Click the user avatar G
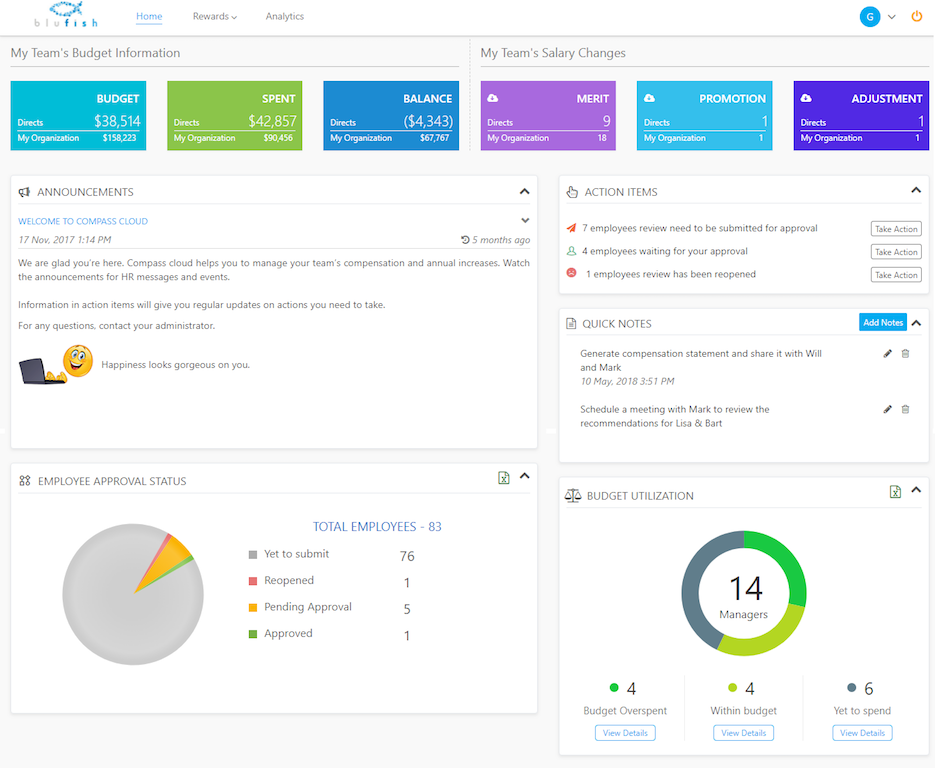Viewport: 935px width, 768px height. click(x=869, y=17)
